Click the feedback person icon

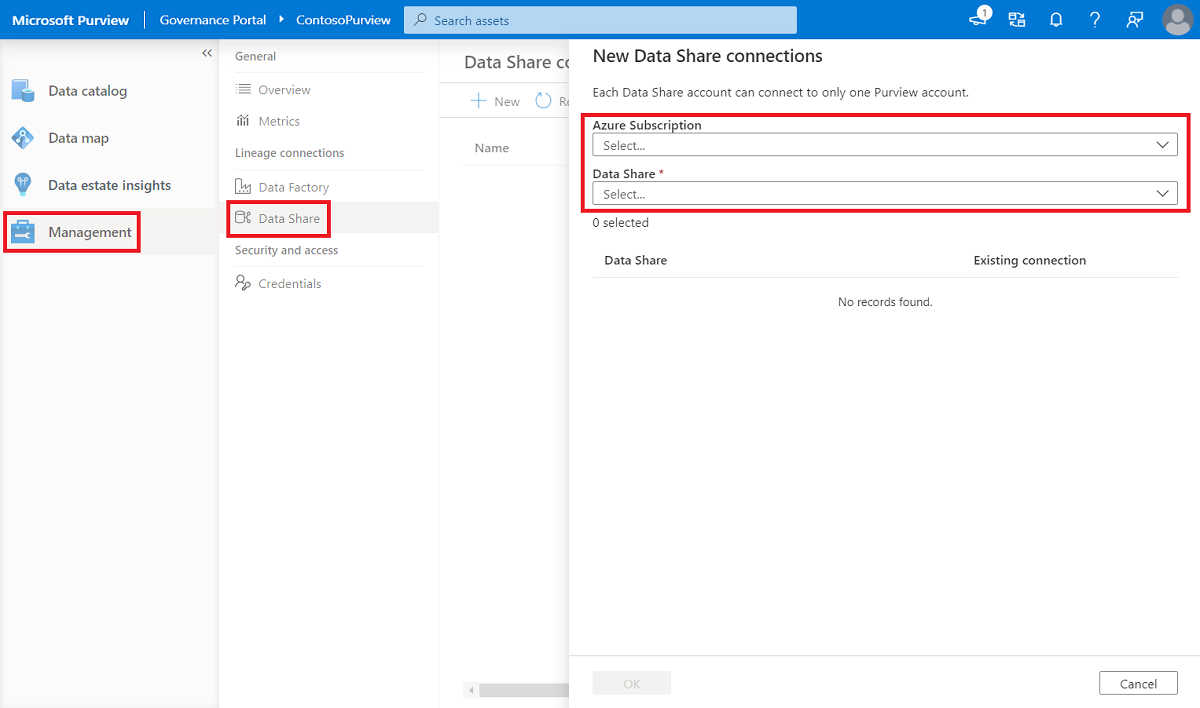pos(1133,19)
